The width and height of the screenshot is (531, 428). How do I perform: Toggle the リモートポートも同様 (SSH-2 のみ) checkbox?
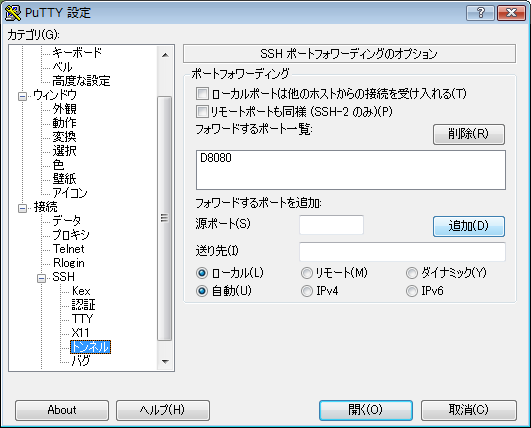(x=202, y=111)
